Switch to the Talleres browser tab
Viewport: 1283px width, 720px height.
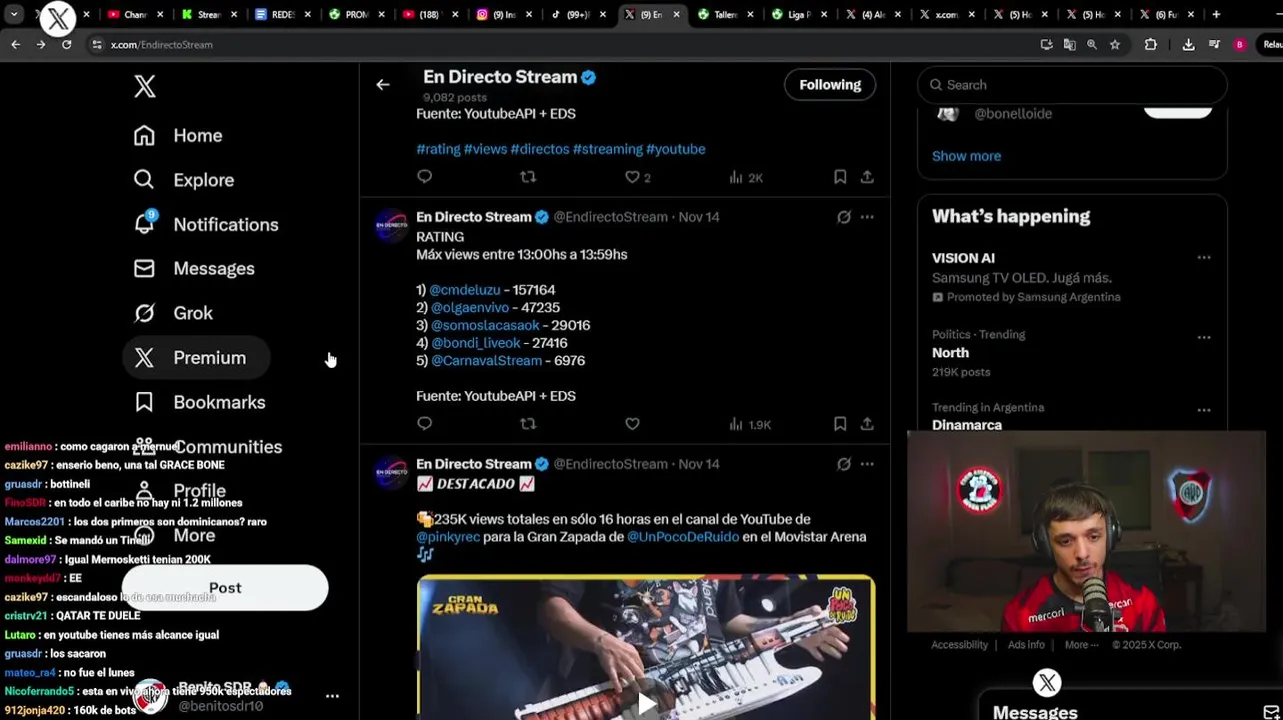point(725,14)
